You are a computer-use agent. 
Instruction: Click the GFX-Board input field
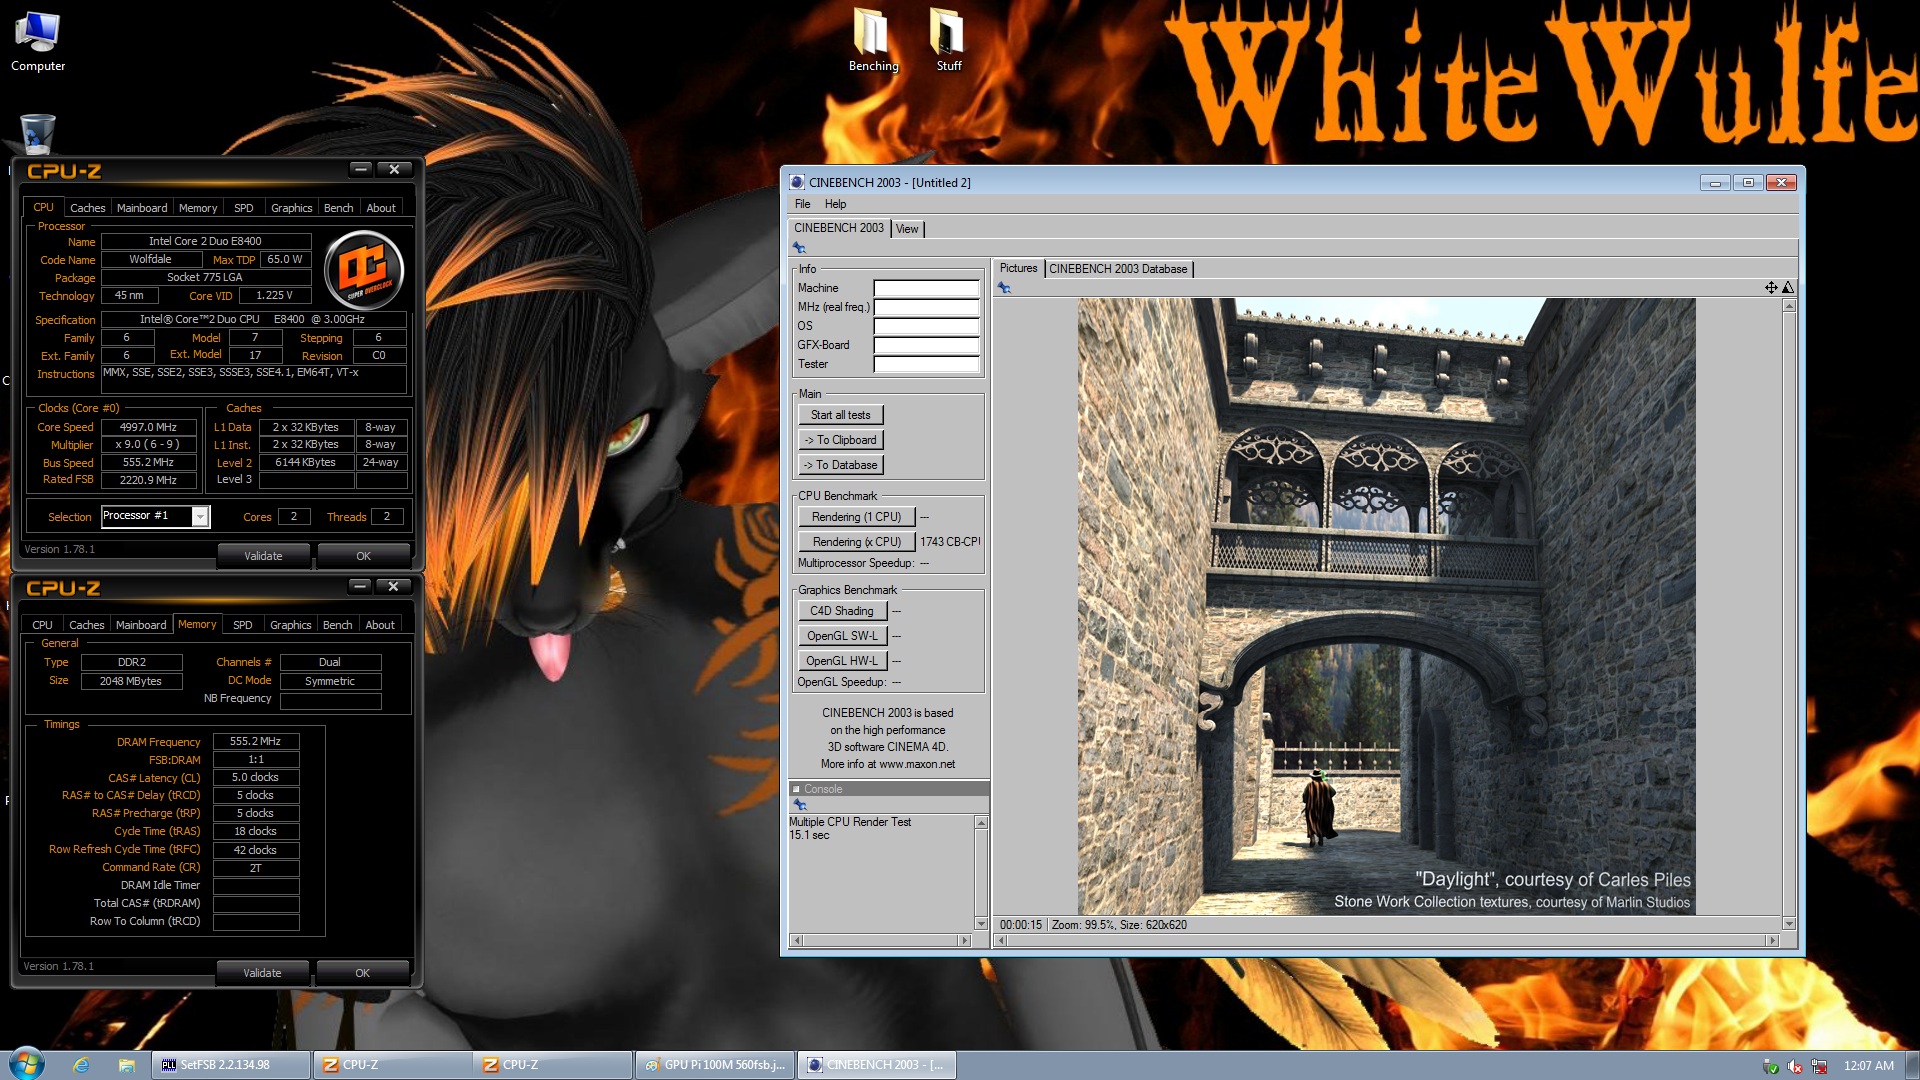click(x=926, y=345)
